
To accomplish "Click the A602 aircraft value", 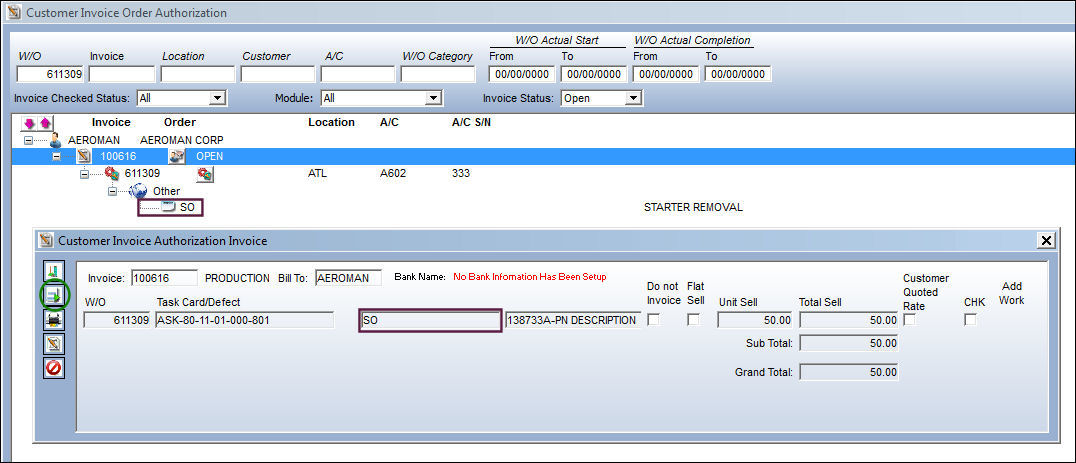I will pos(393,174).
